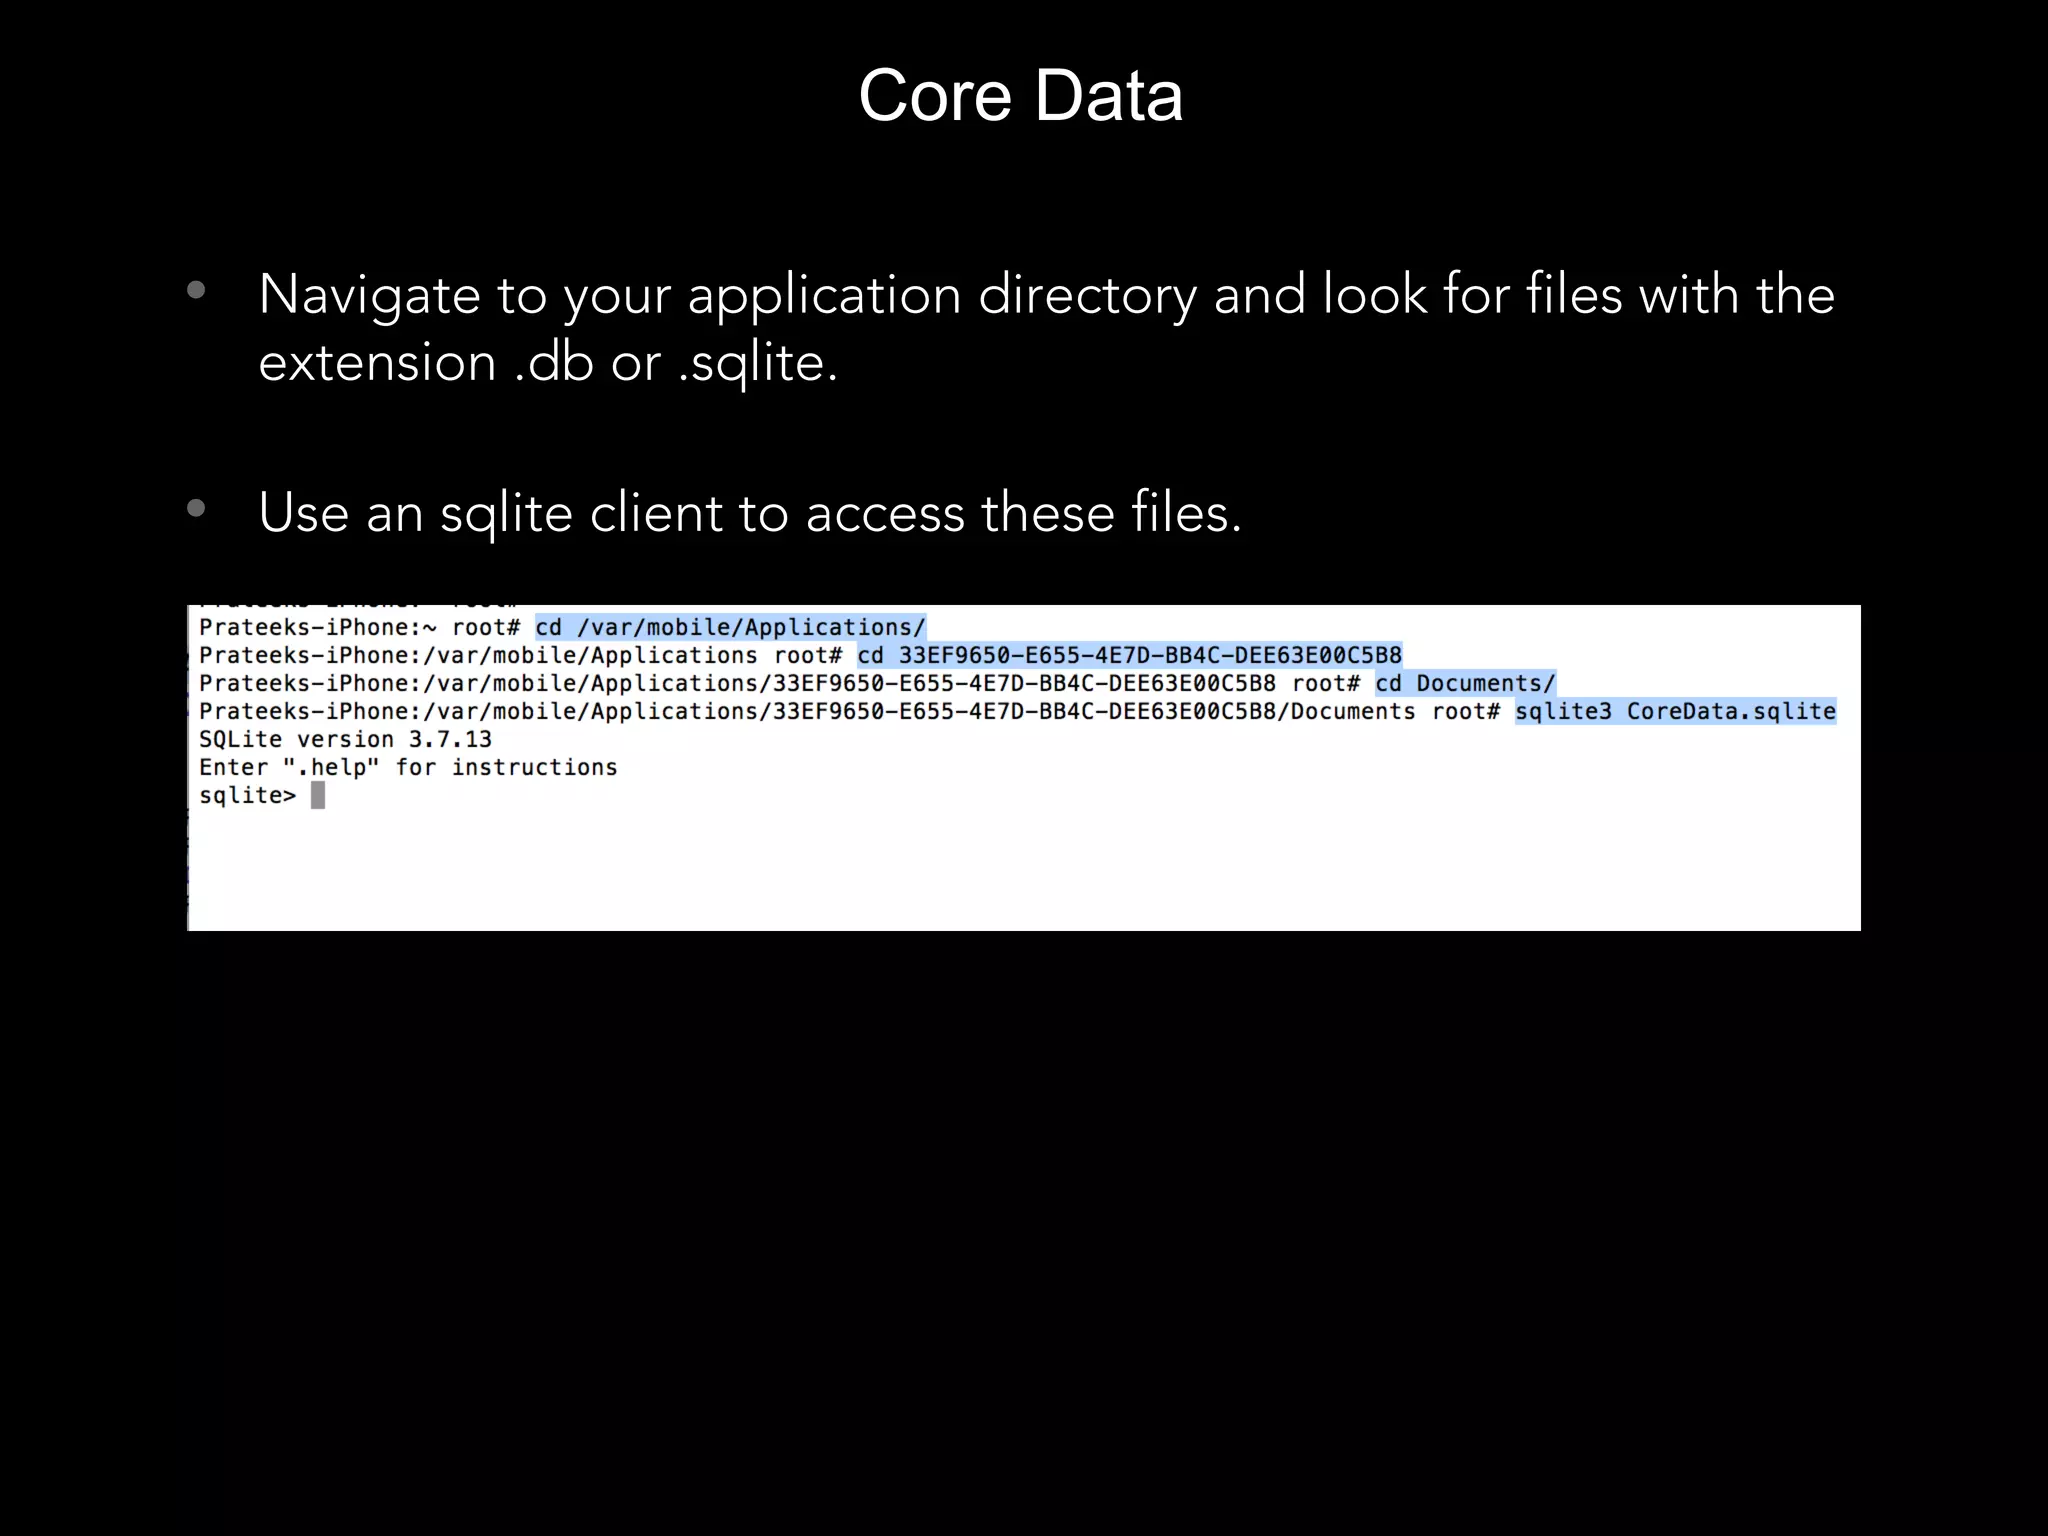Click the gray terminal cursor block
The height and width of the screenshot is (1536, 2048).
(318, 796)
